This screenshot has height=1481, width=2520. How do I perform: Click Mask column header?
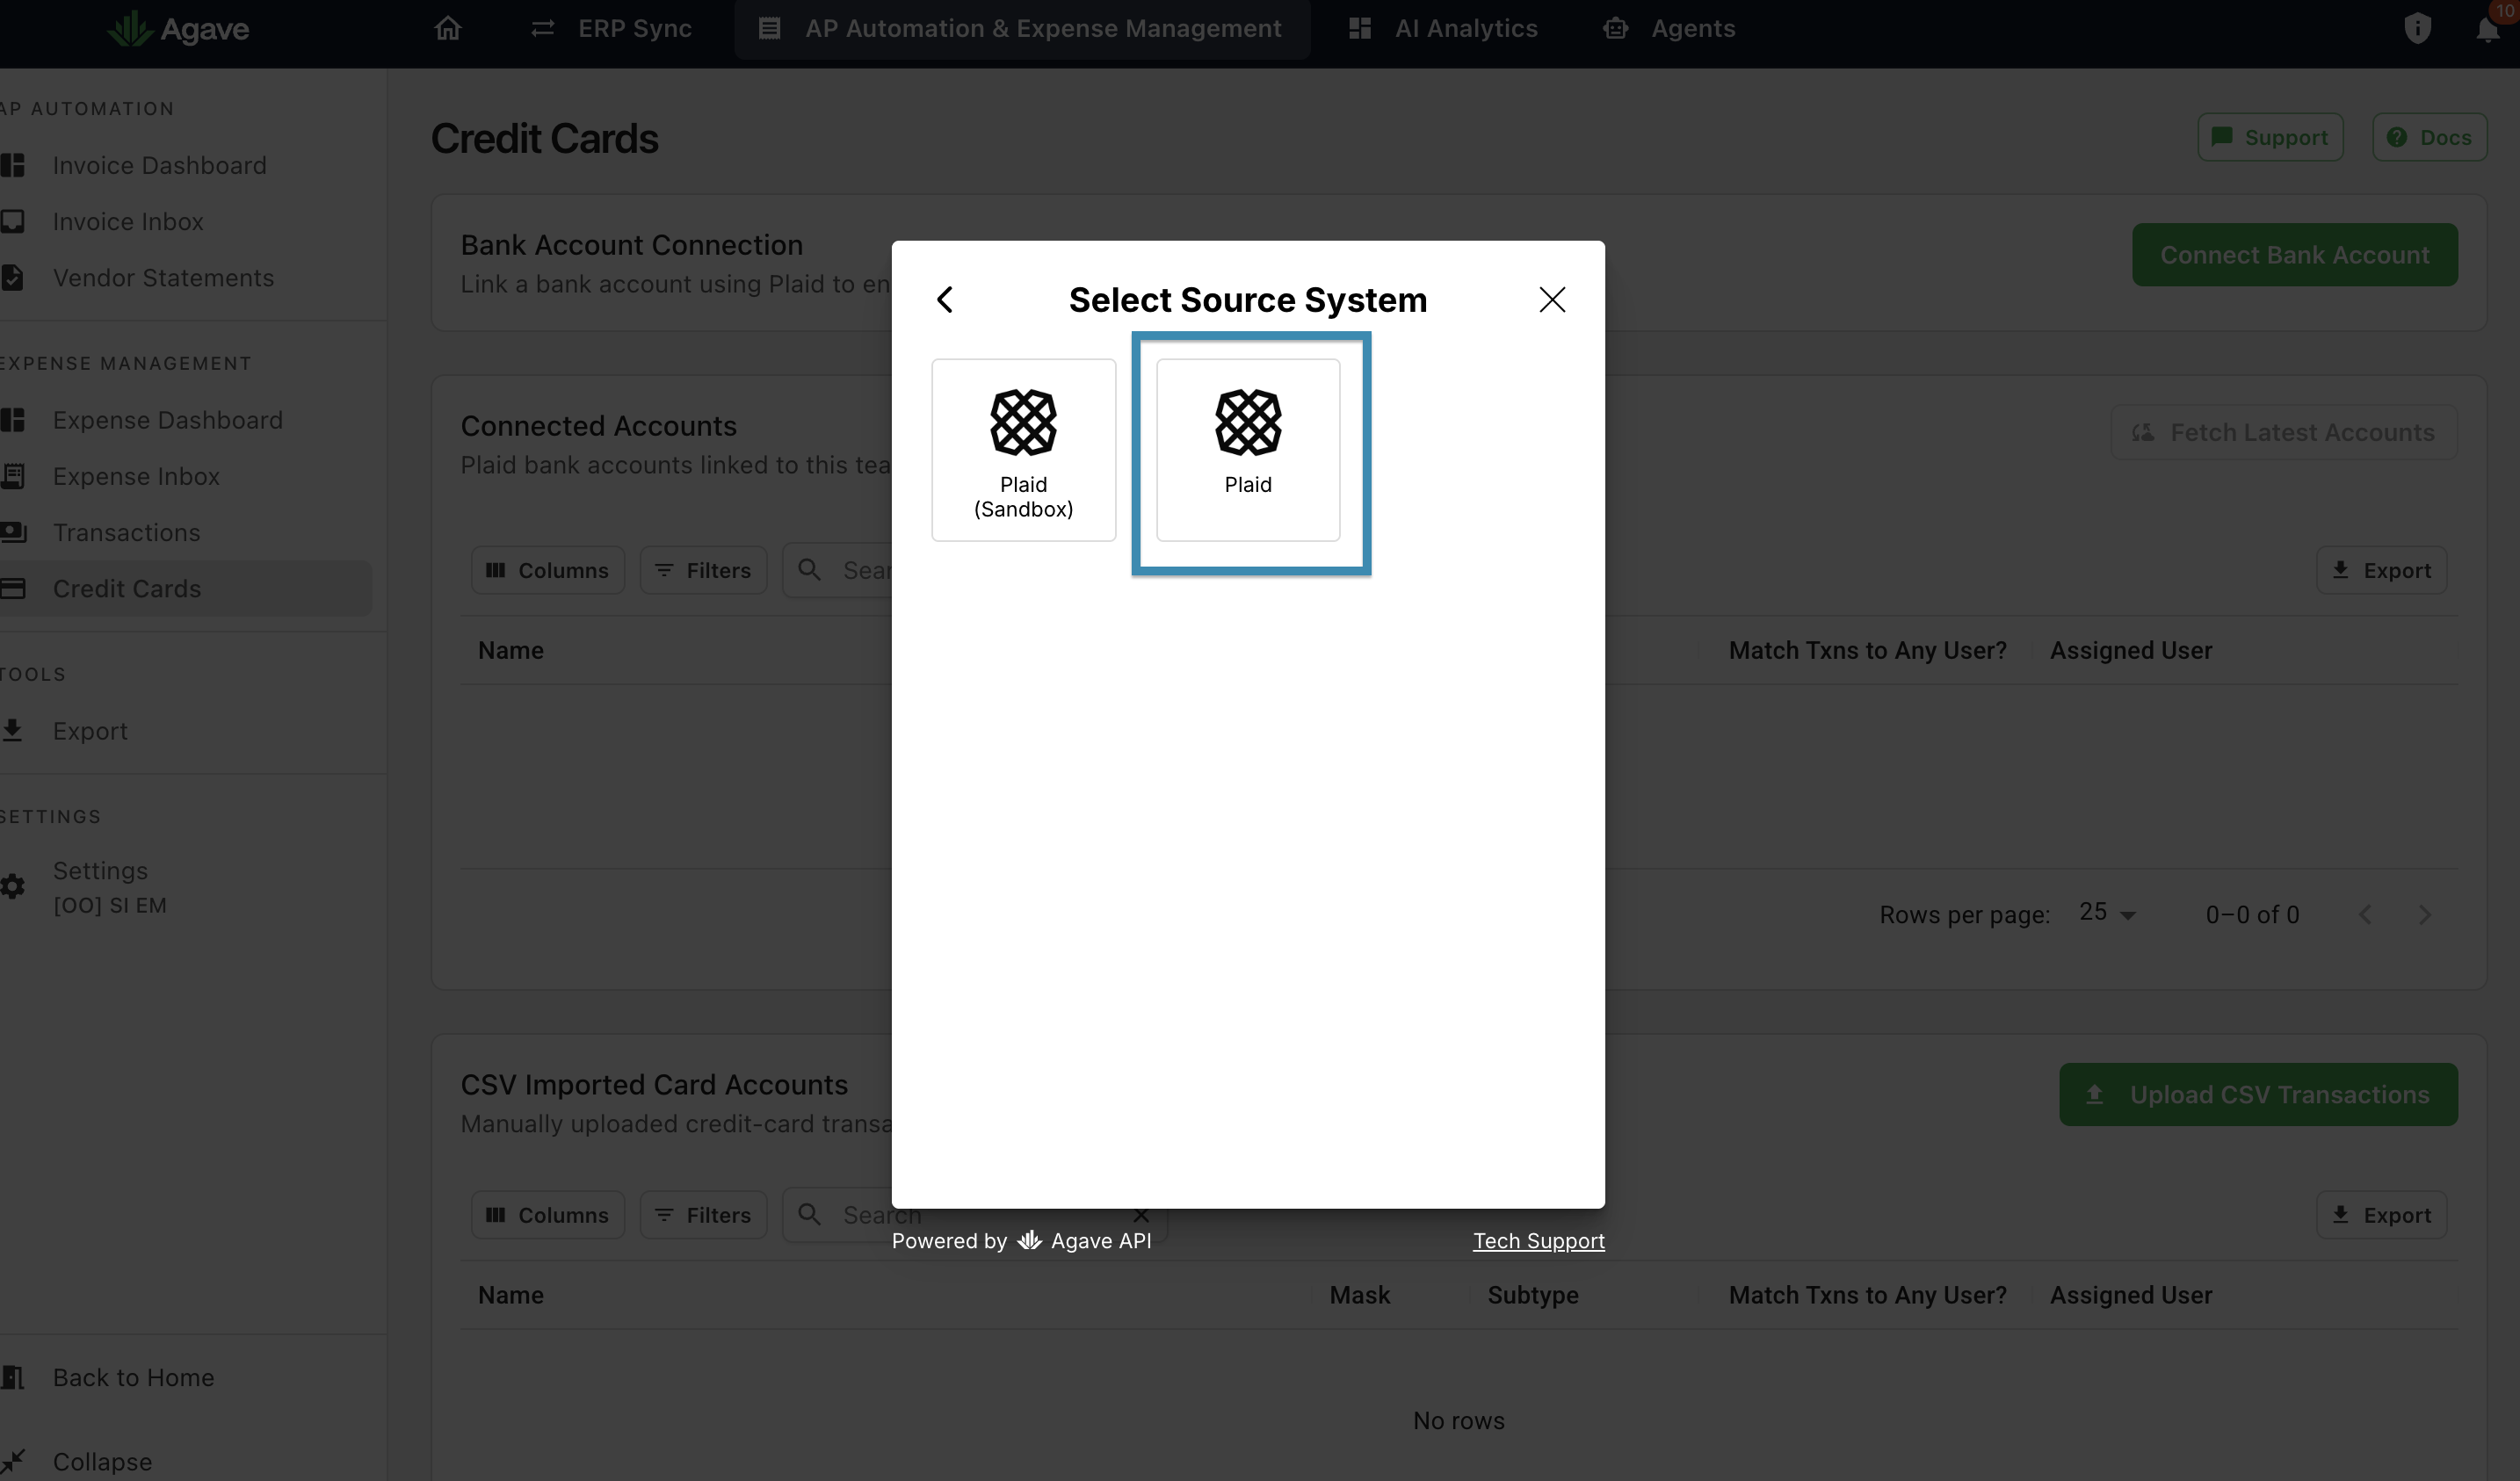[x=1359, y=1296]
